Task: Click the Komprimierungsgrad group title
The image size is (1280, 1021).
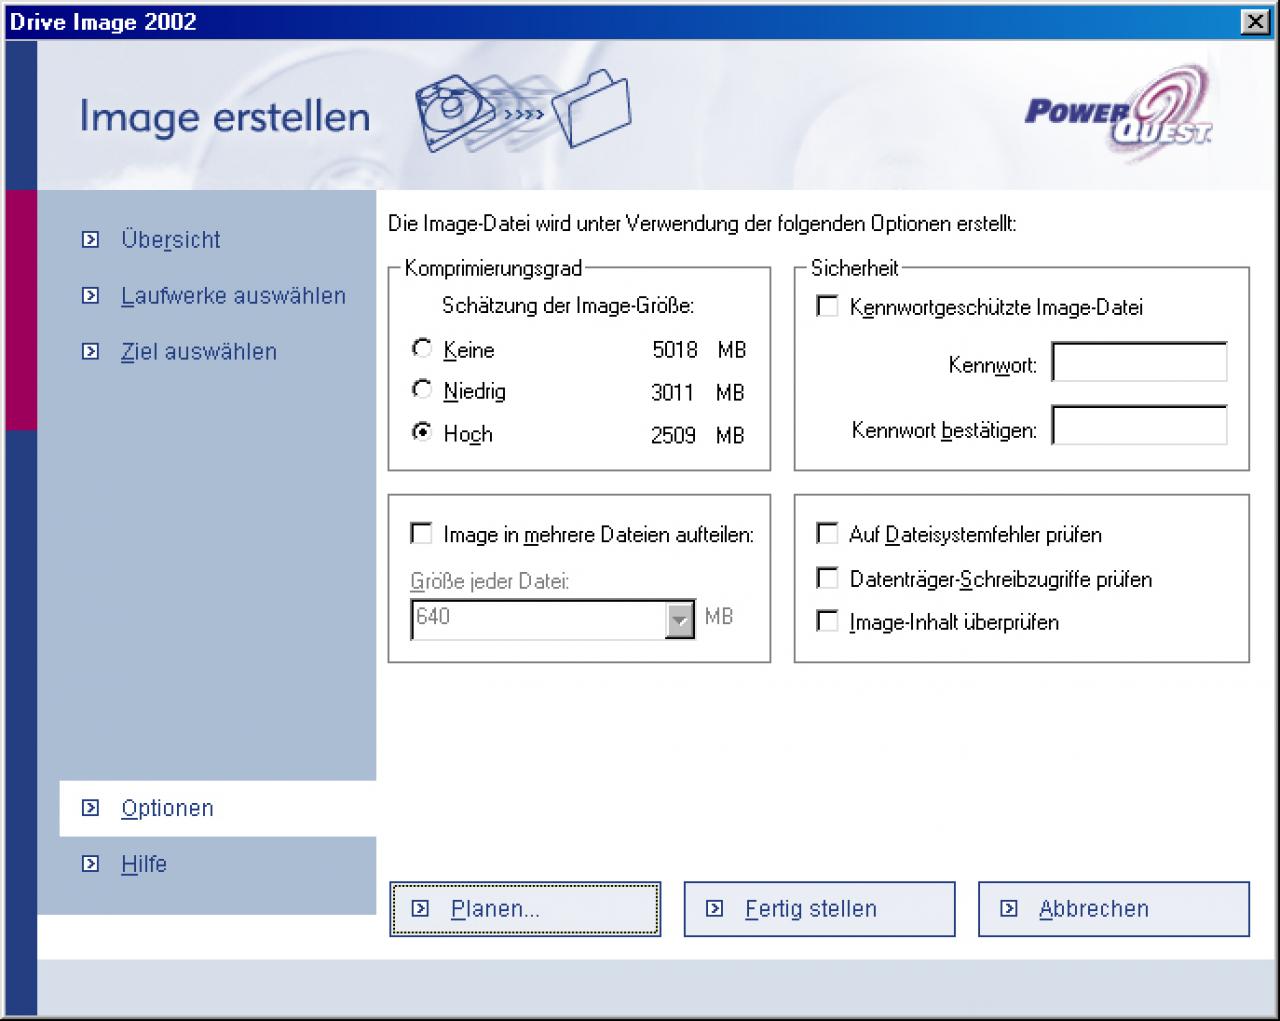Action: coord(493,268)
